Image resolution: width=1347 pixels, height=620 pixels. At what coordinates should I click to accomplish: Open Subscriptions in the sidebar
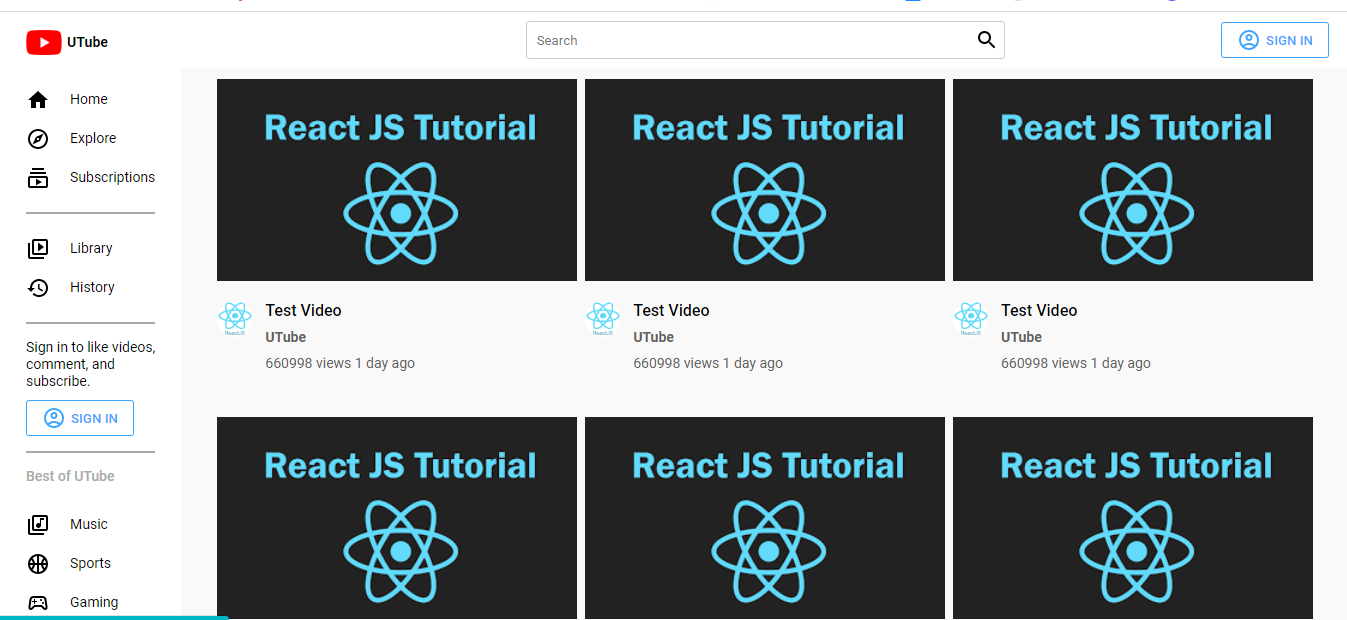(90, 177)
